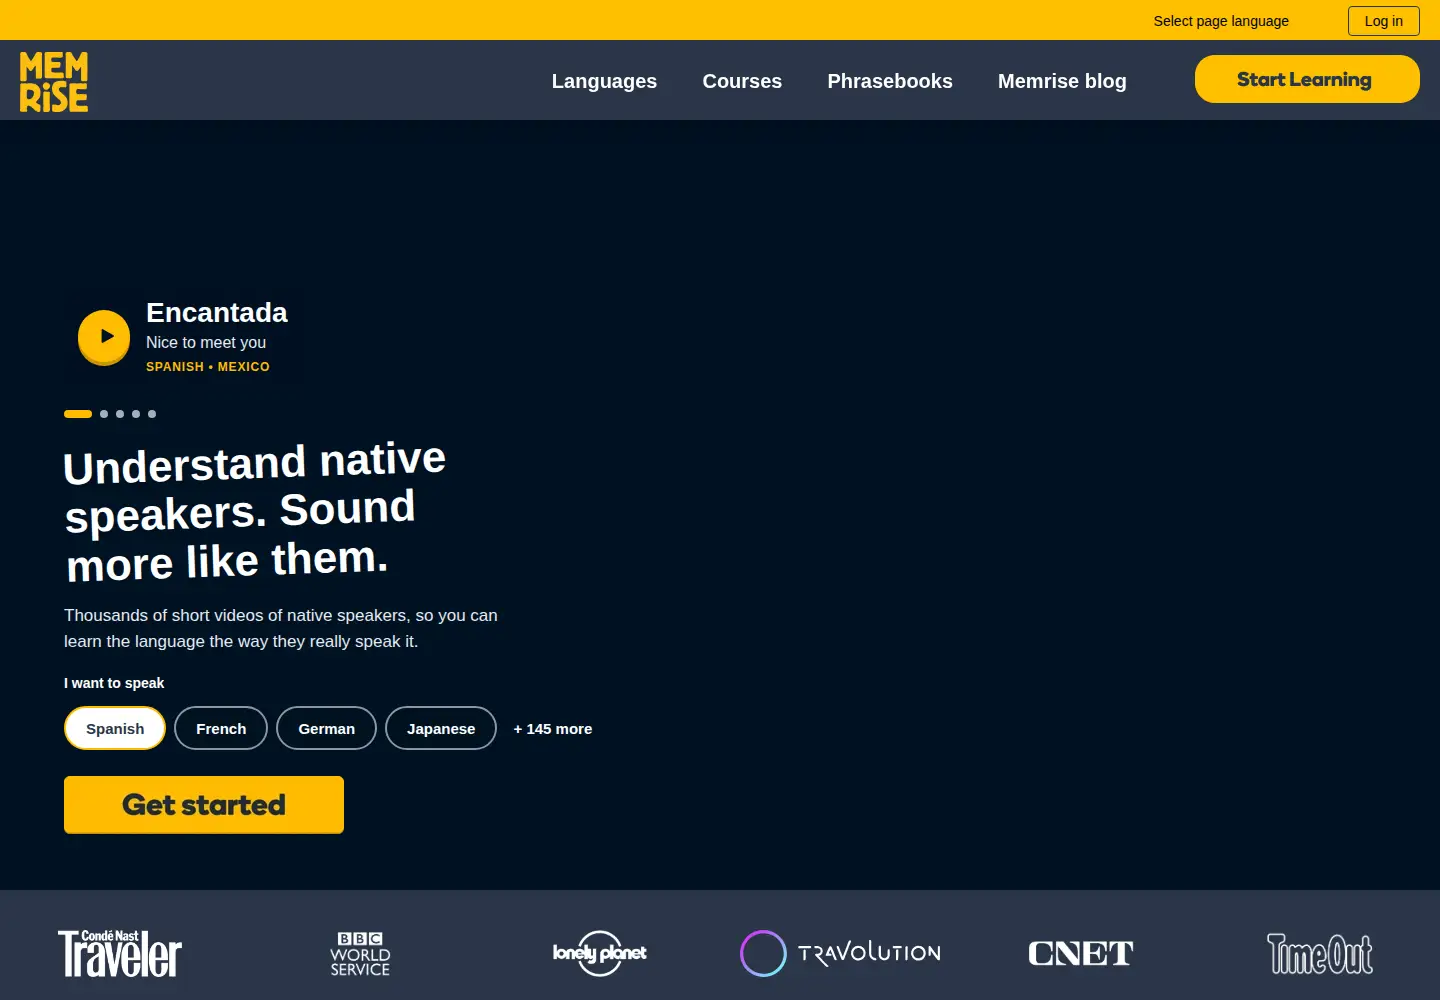Click the Lonely Planet logo

[x=600, y=953]
